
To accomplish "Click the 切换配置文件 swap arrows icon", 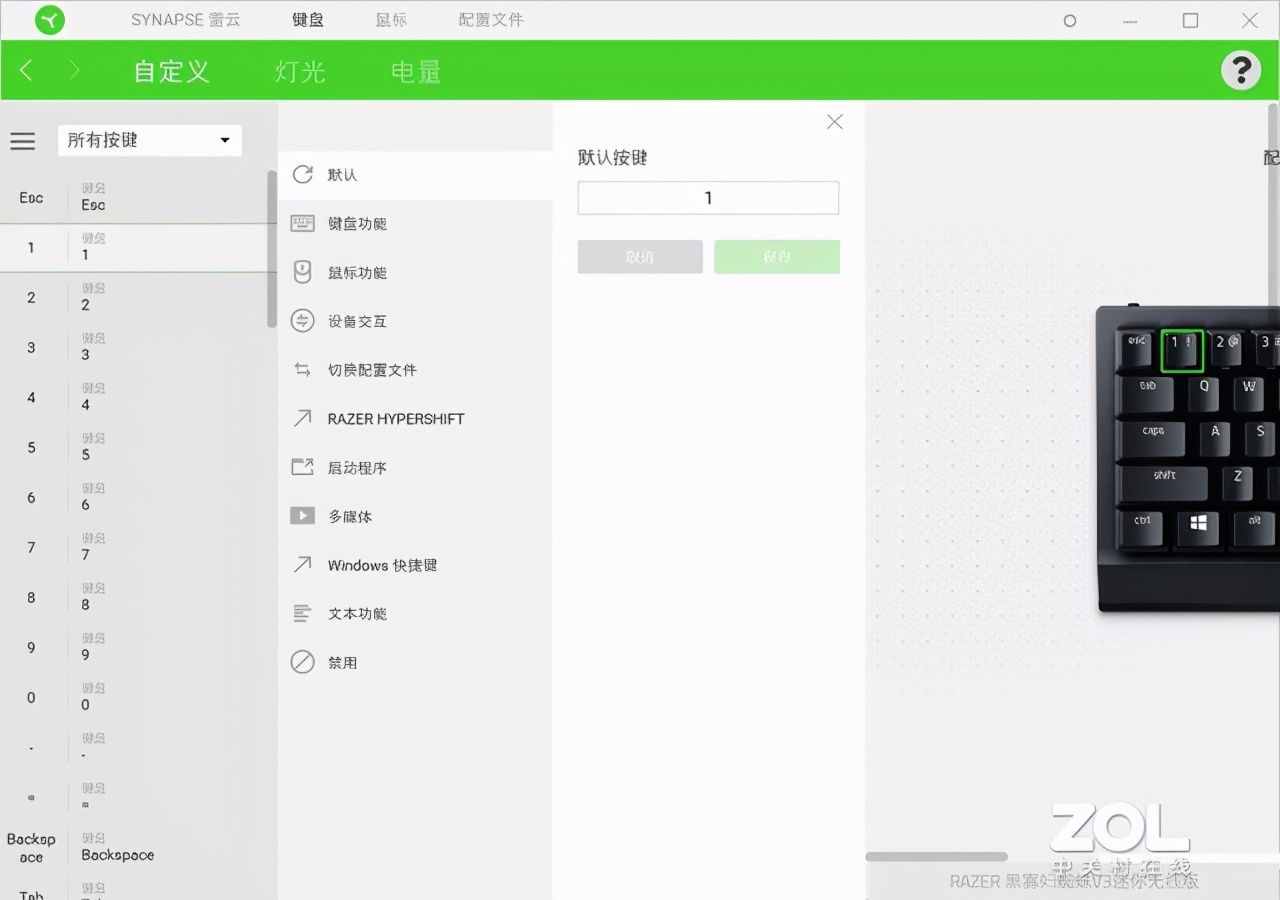I will 302,370.
